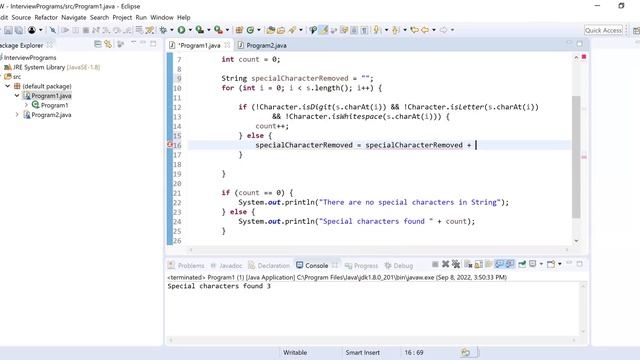This screenshot has width=640, height=360.
Task: Open the Back history dropdown arrow
Action: 434,30
